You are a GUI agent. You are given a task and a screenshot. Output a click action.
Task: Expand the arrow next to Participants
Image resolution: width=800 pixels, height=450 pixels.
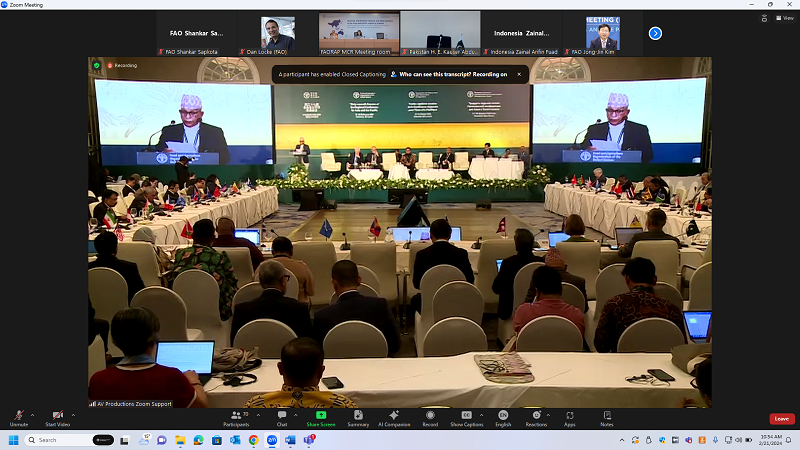click(x=255, y=413)
